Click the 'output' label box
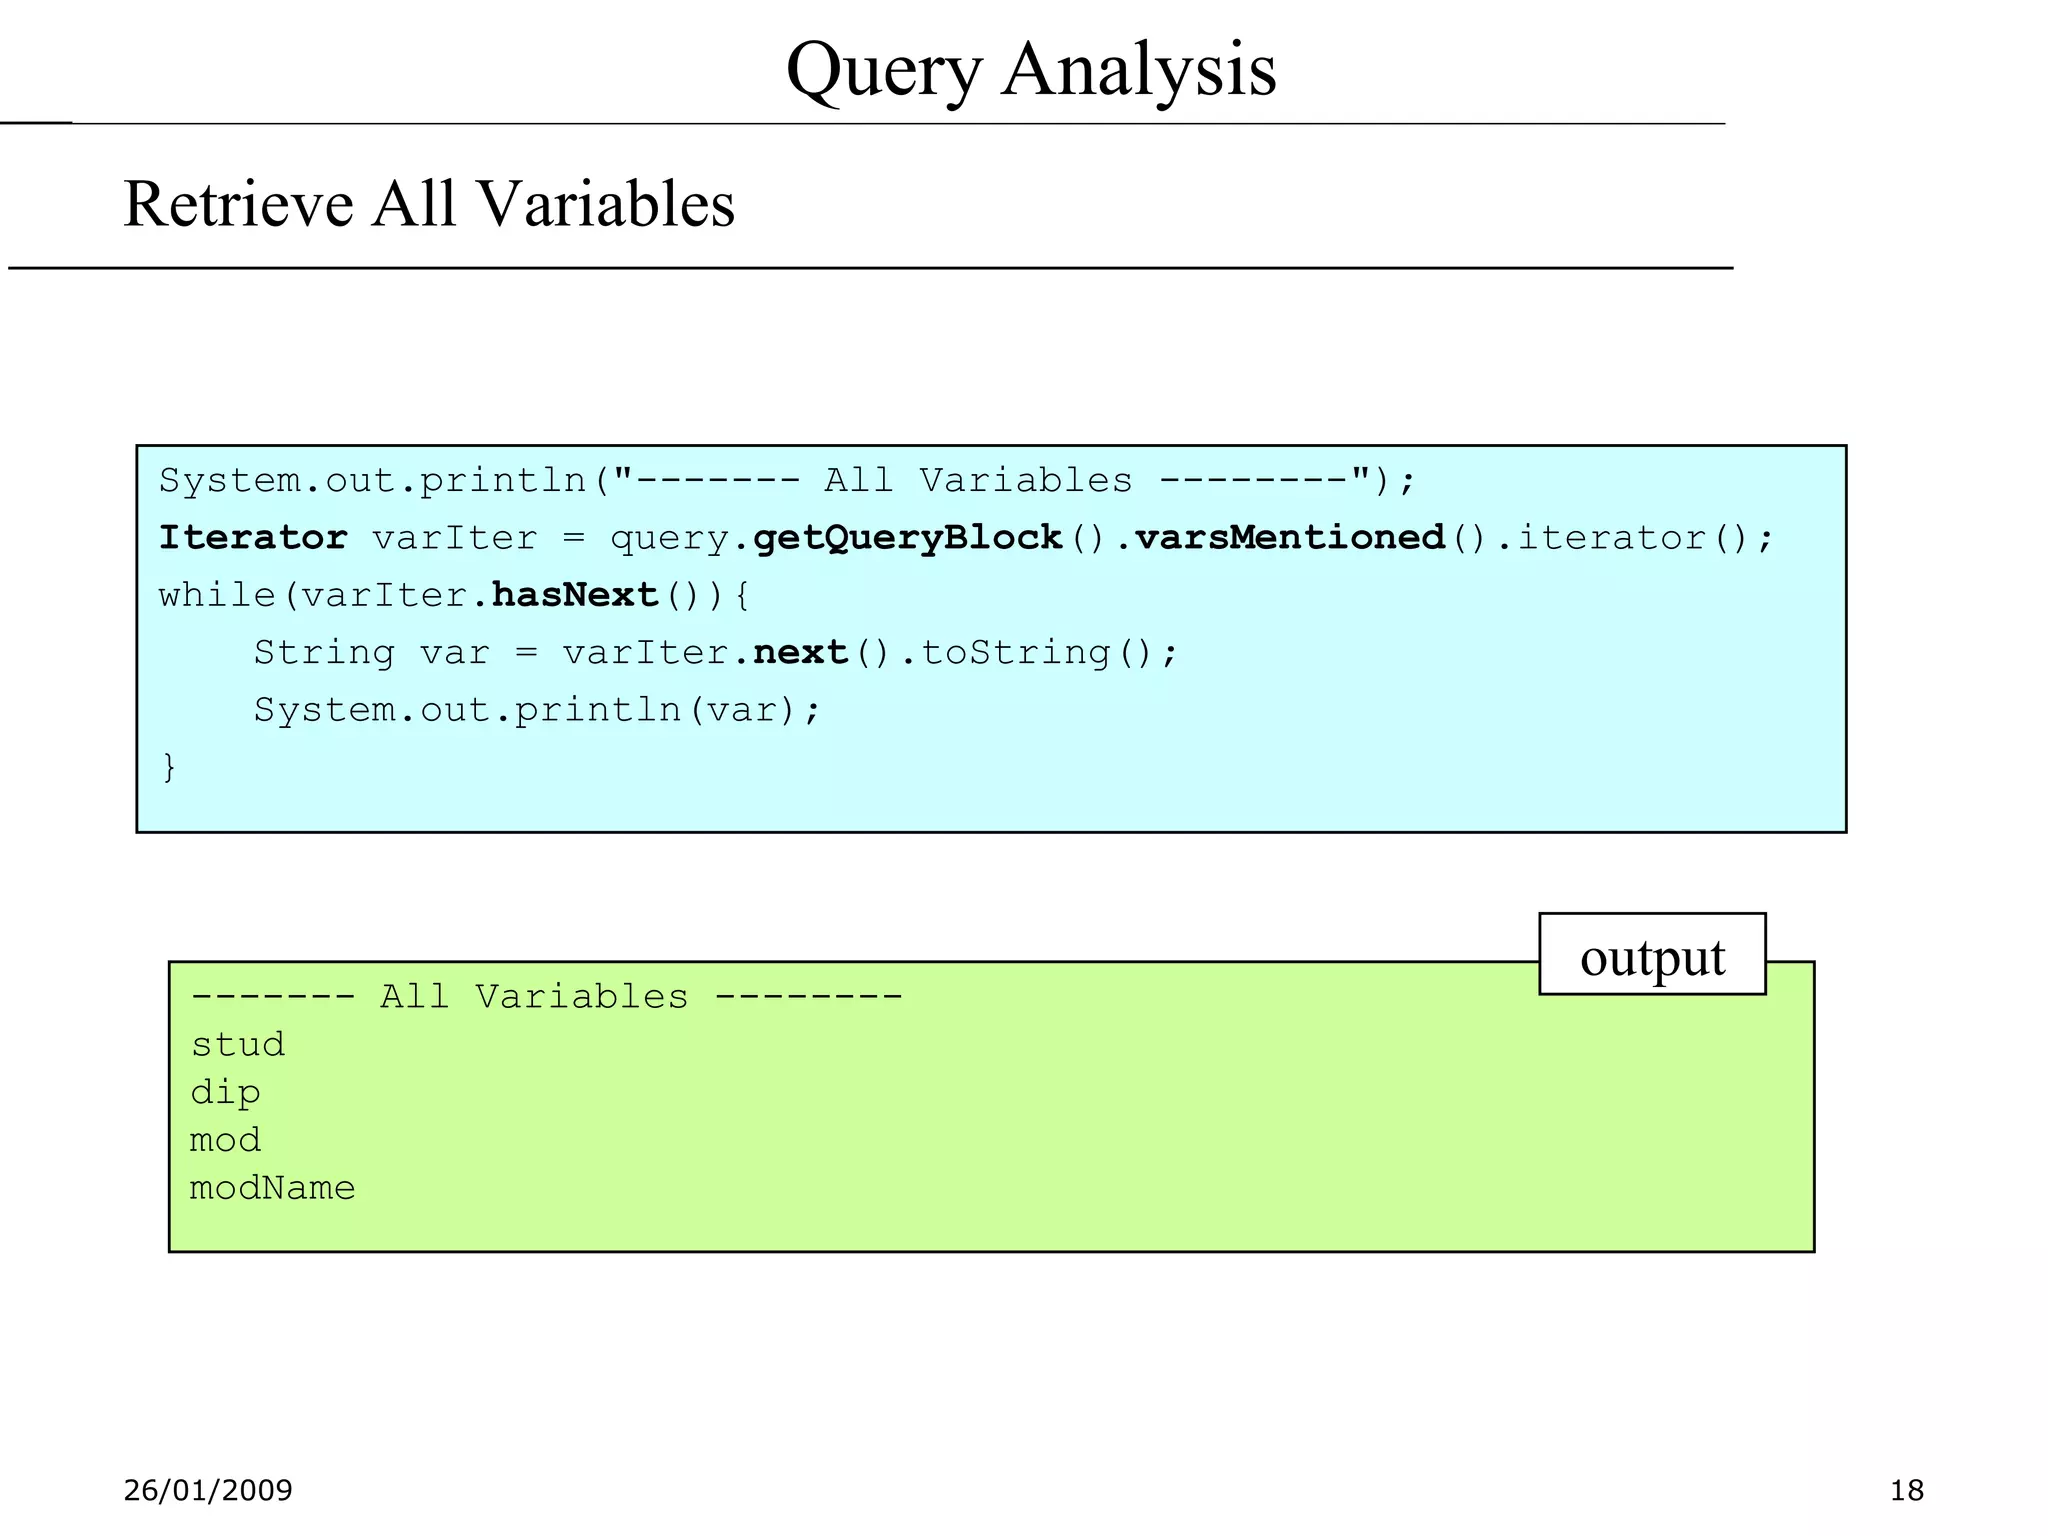 point(1652,954)
